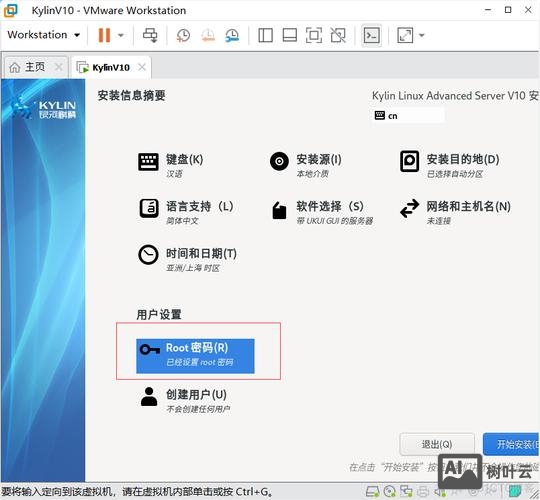Open 安装目的地(D) installation destination
This screenshot has width=540, height=500.
coord(450,165)
